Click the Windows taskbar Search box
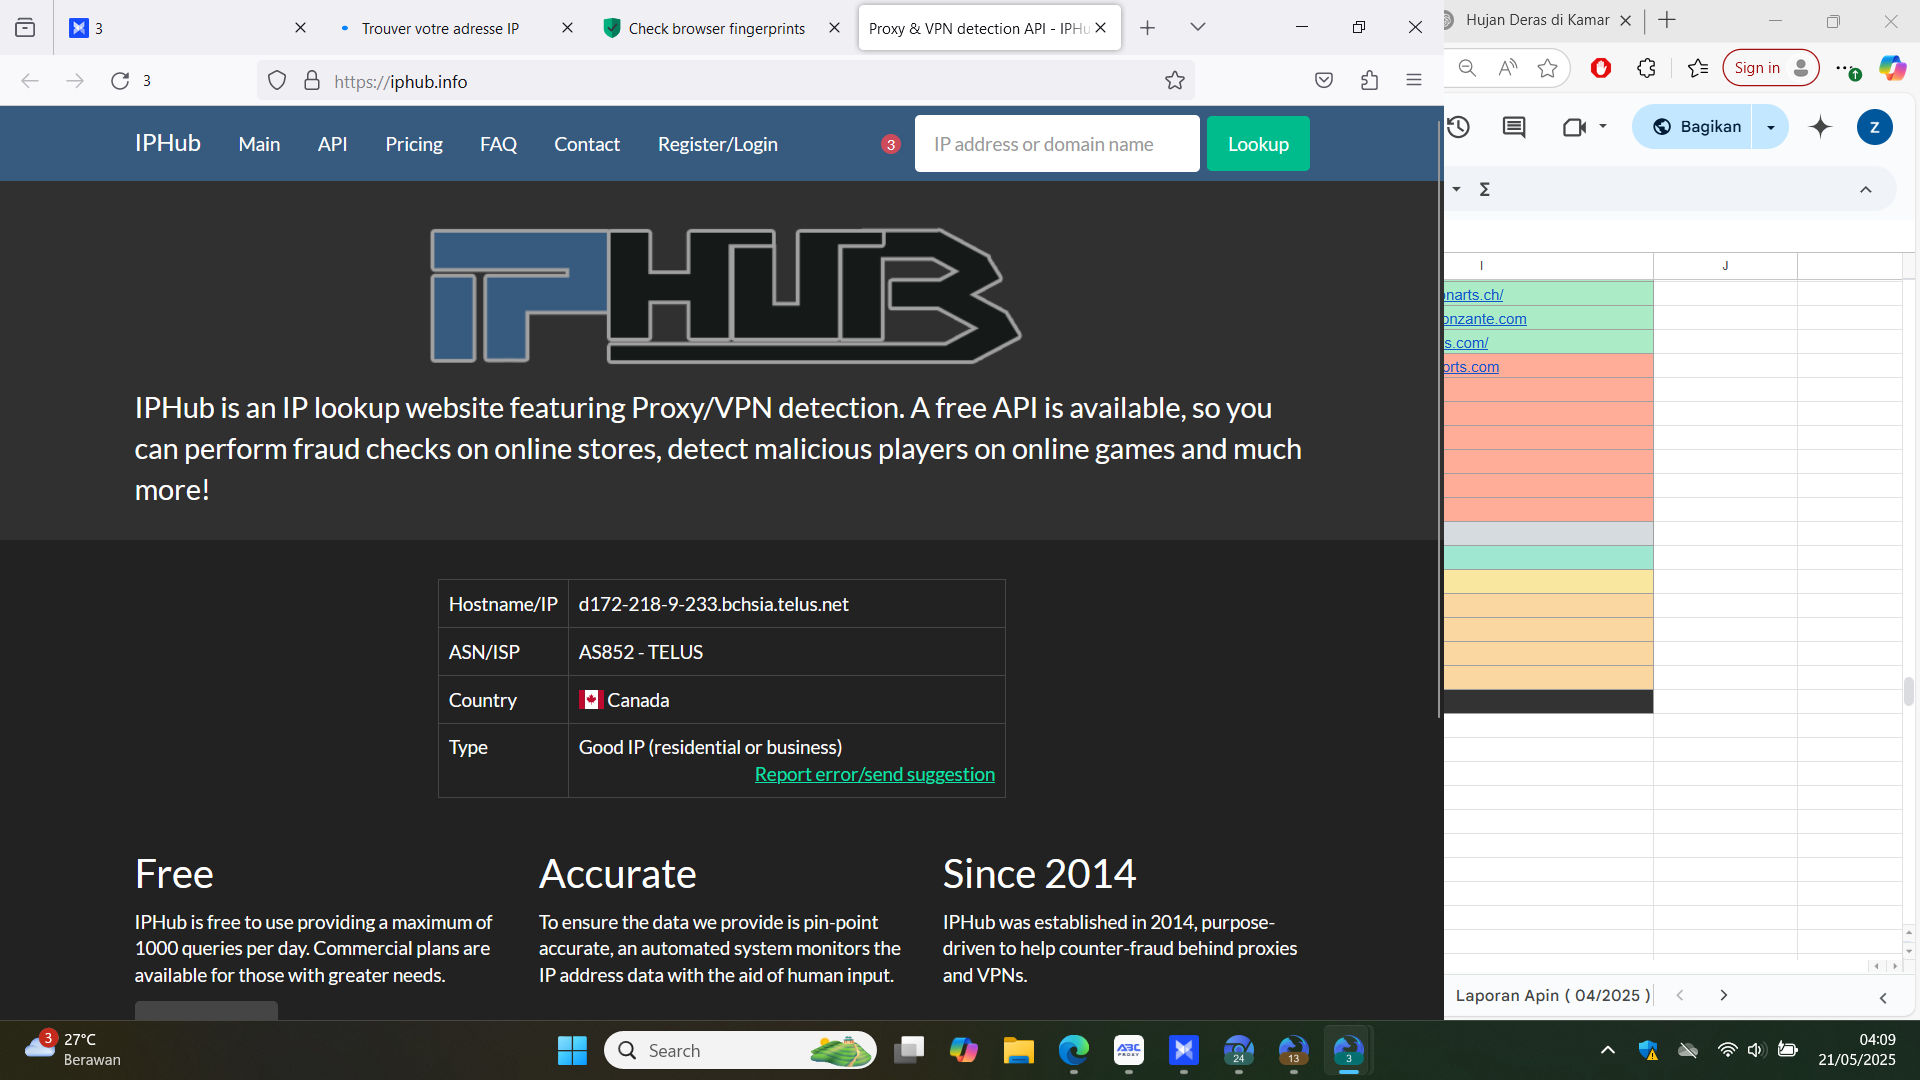 740,1051
